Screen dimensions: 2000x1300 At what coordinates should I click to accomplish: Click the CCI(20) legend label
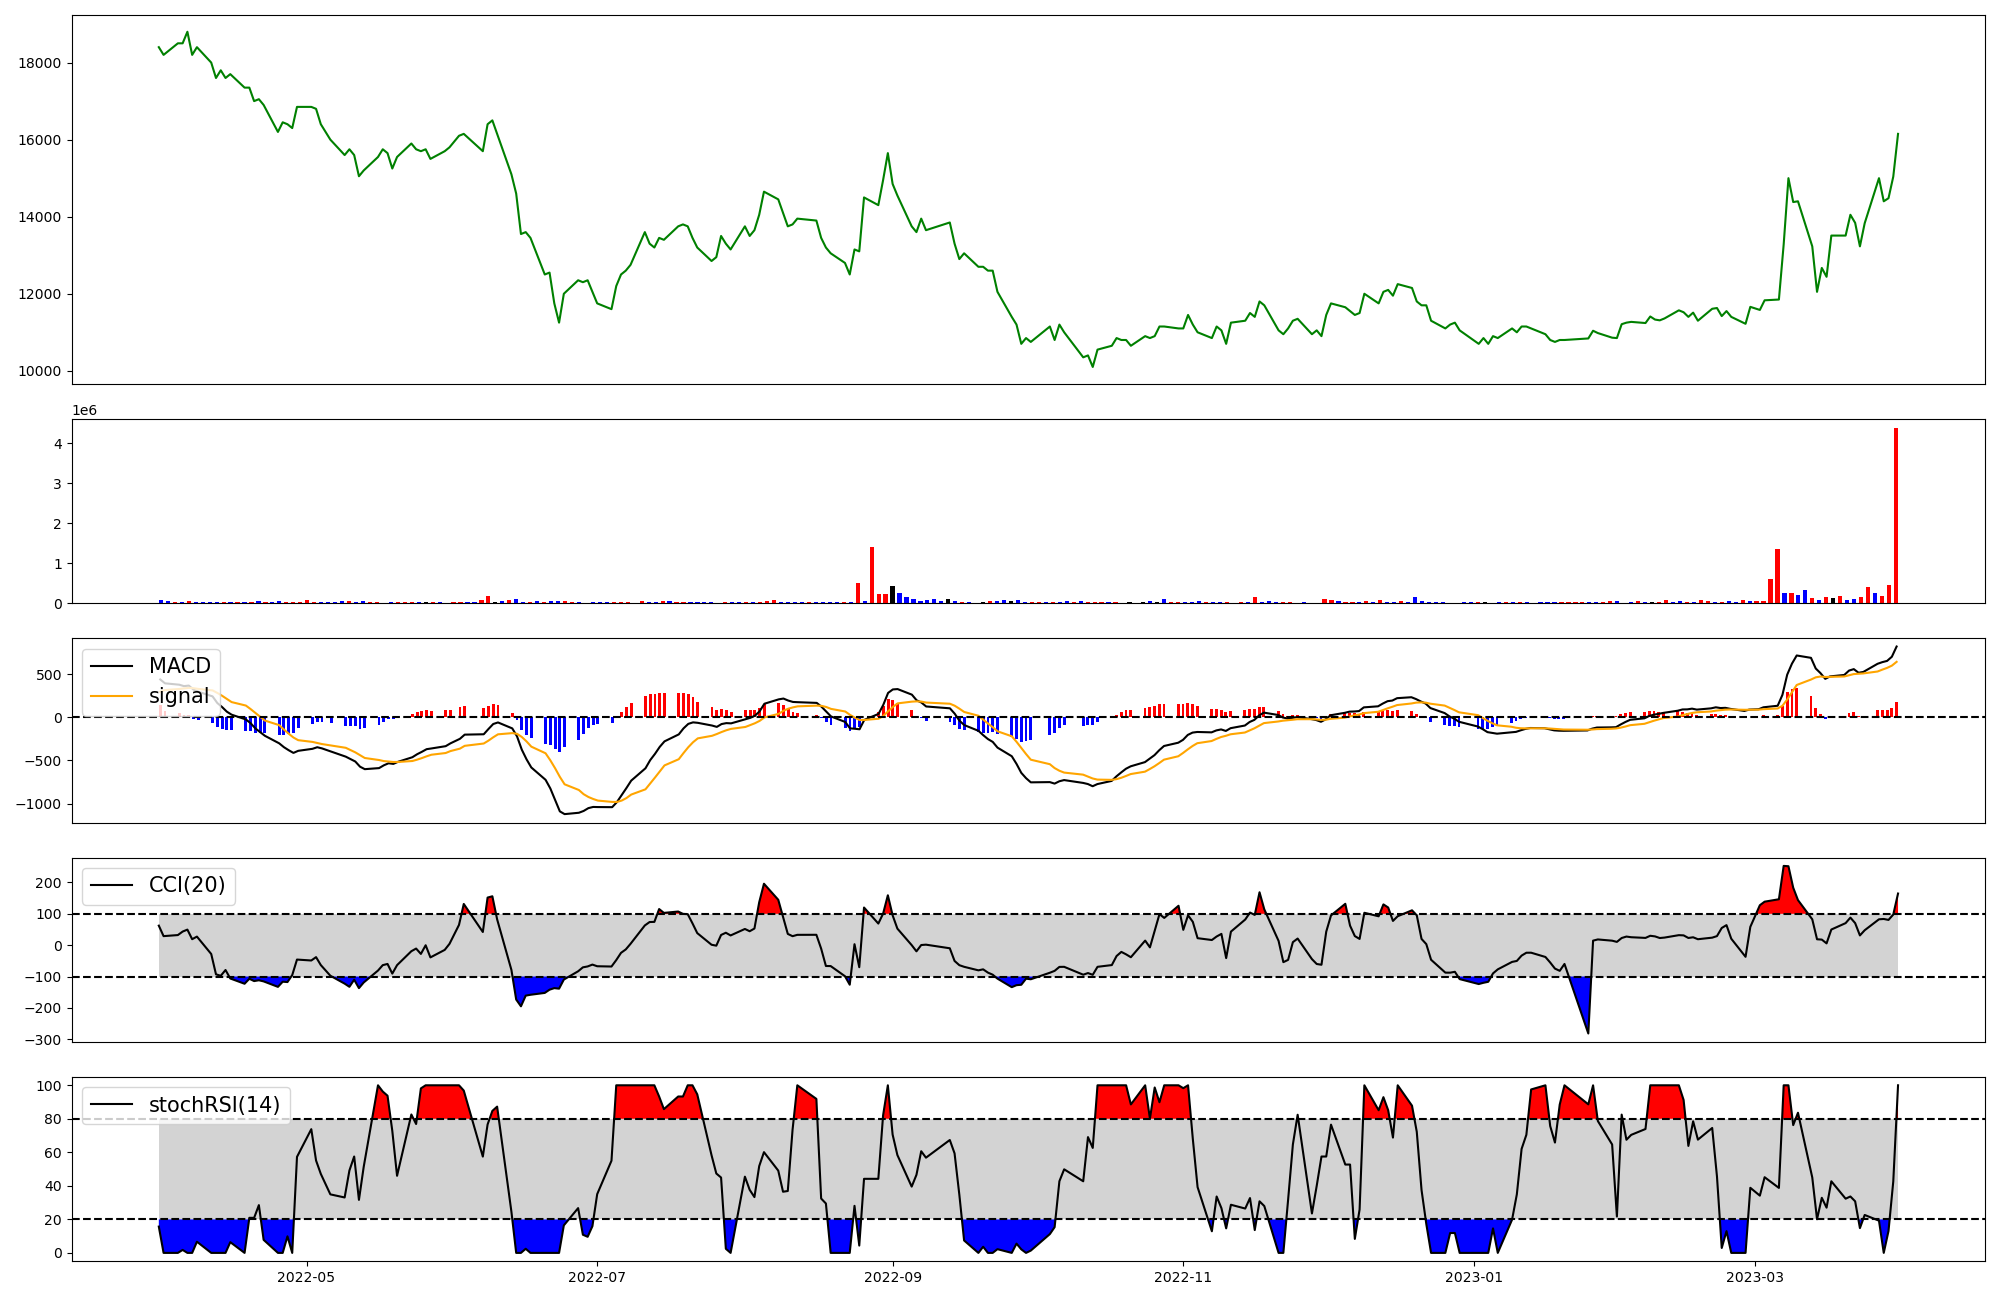[187, 885]
